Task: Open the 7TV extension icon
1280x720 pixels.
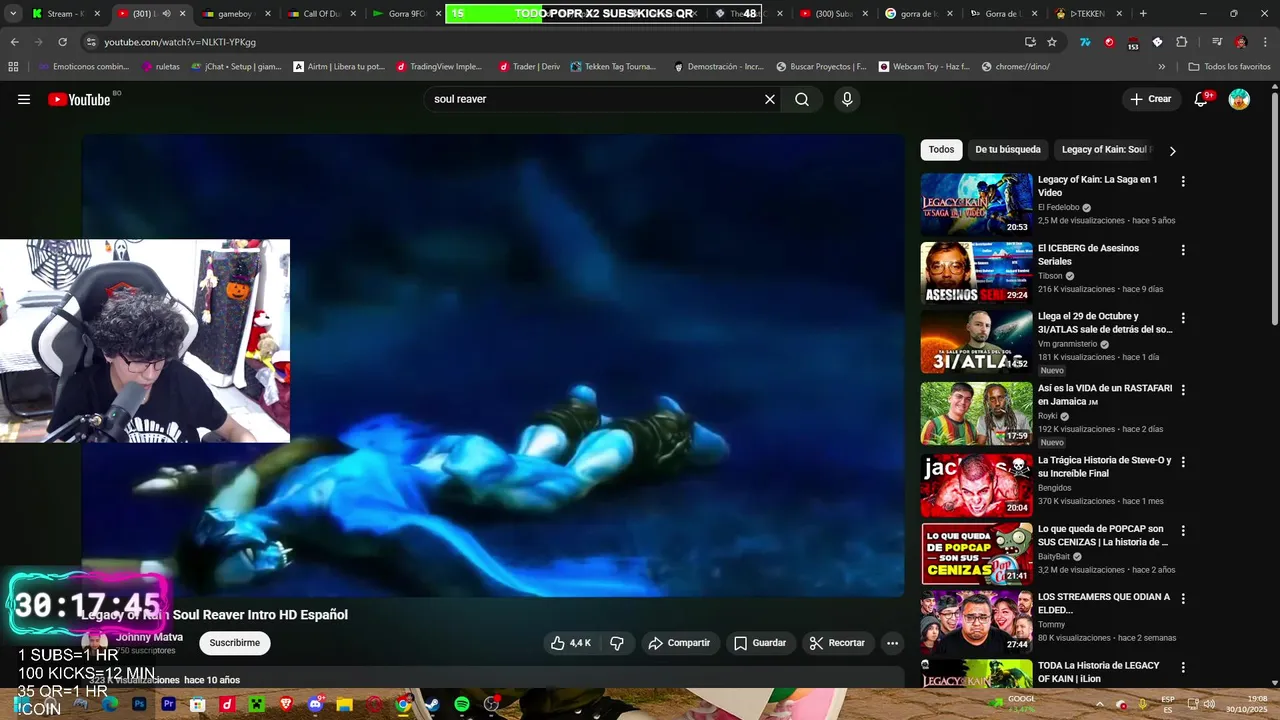Action: click(1085, 42)
